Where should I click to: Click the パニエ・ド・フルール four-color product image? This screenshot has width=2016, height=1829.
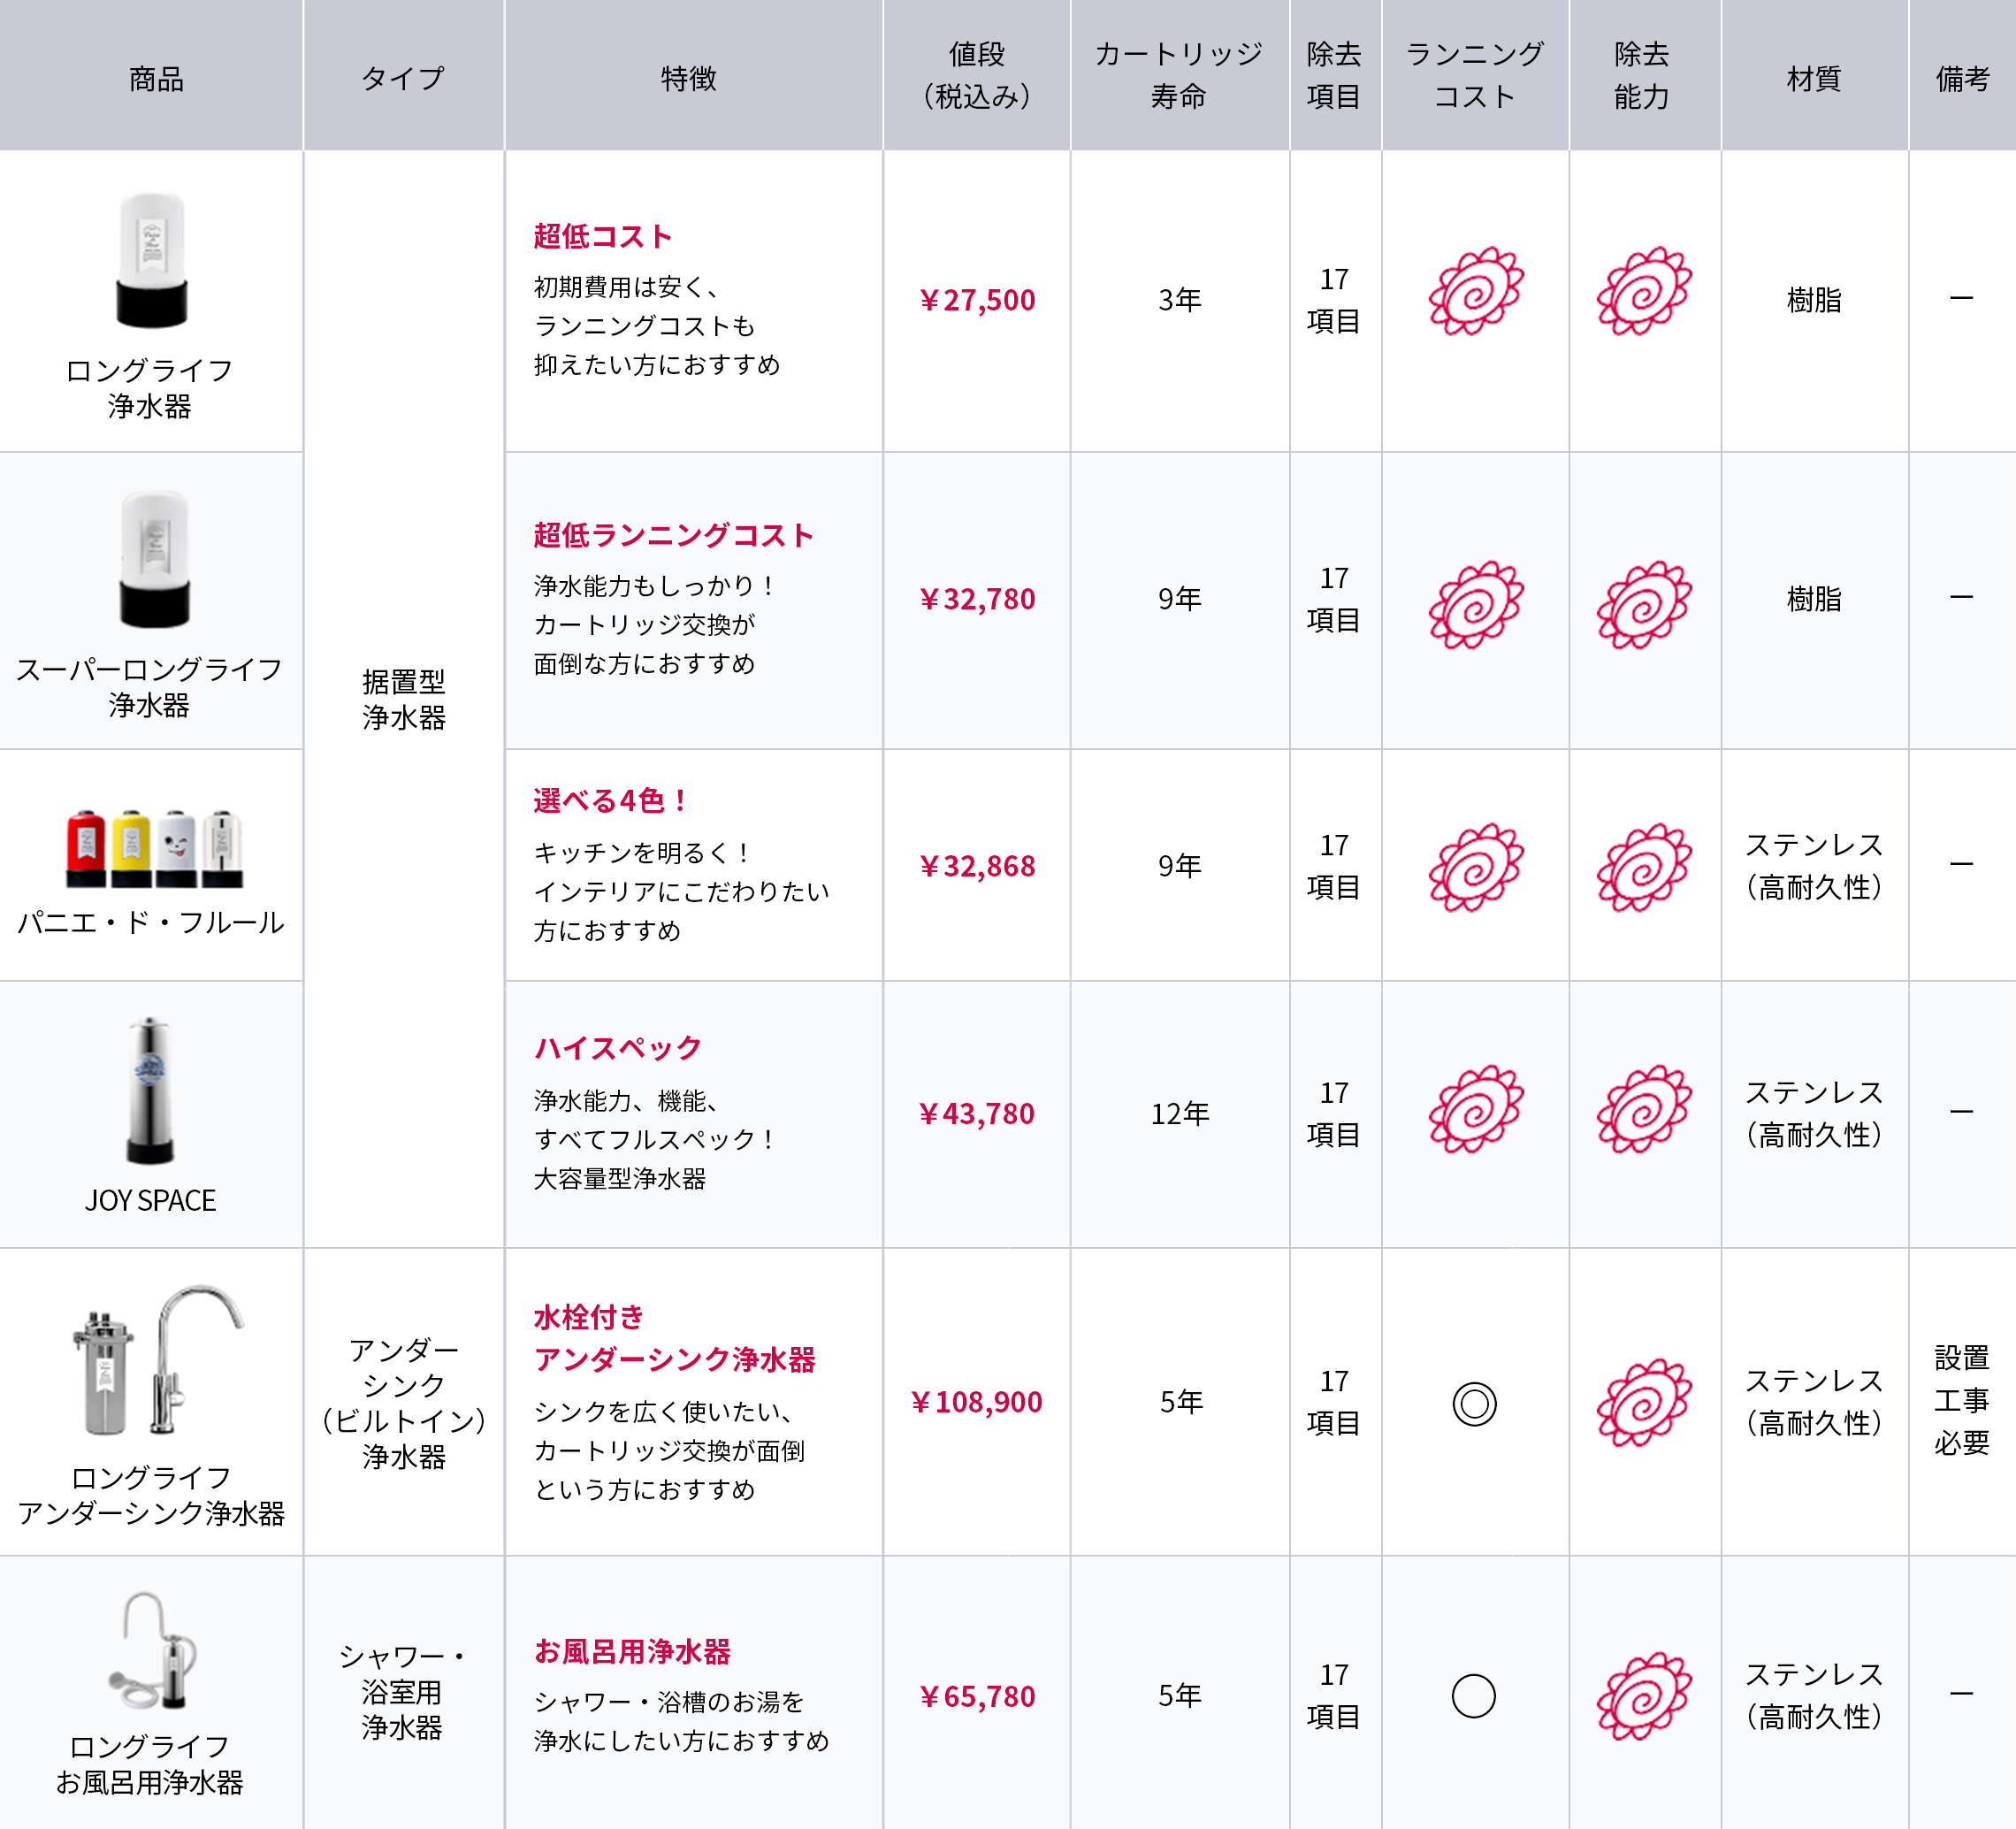[154, 848]
